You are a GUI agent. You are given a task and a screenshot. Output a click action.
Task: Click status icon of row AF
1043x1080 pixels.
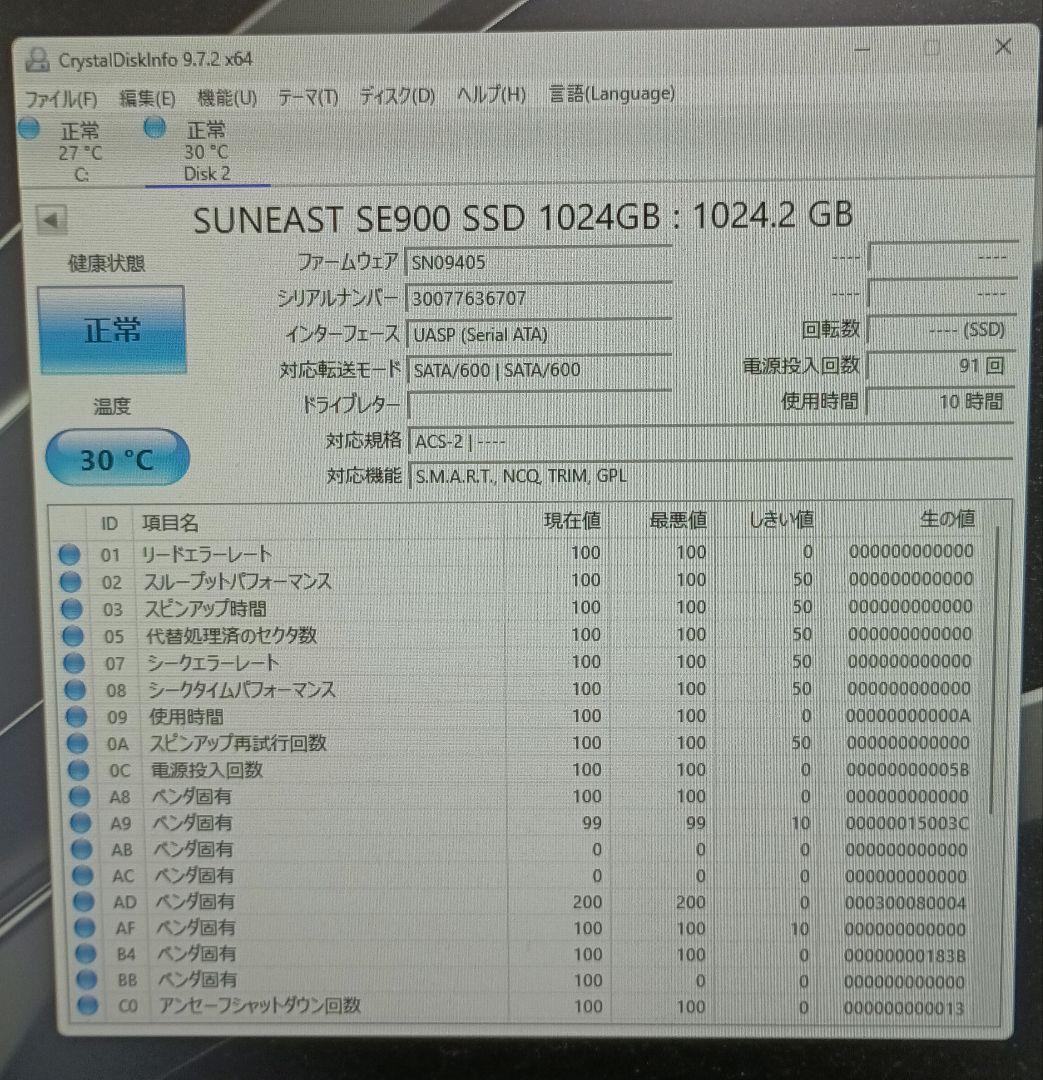pyautogui.click(x=85, y=928)
